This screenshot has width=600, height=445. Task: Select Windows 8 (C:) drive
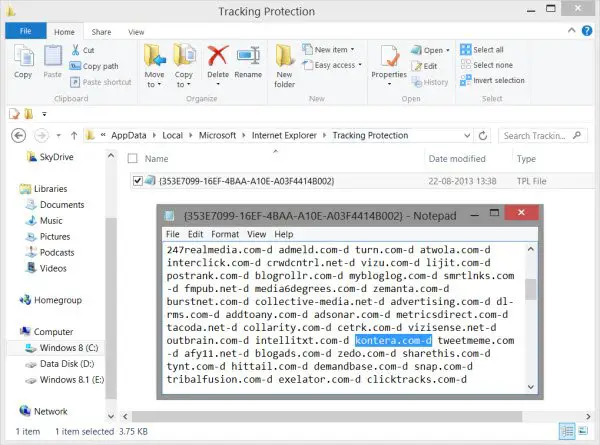[62, 348]
